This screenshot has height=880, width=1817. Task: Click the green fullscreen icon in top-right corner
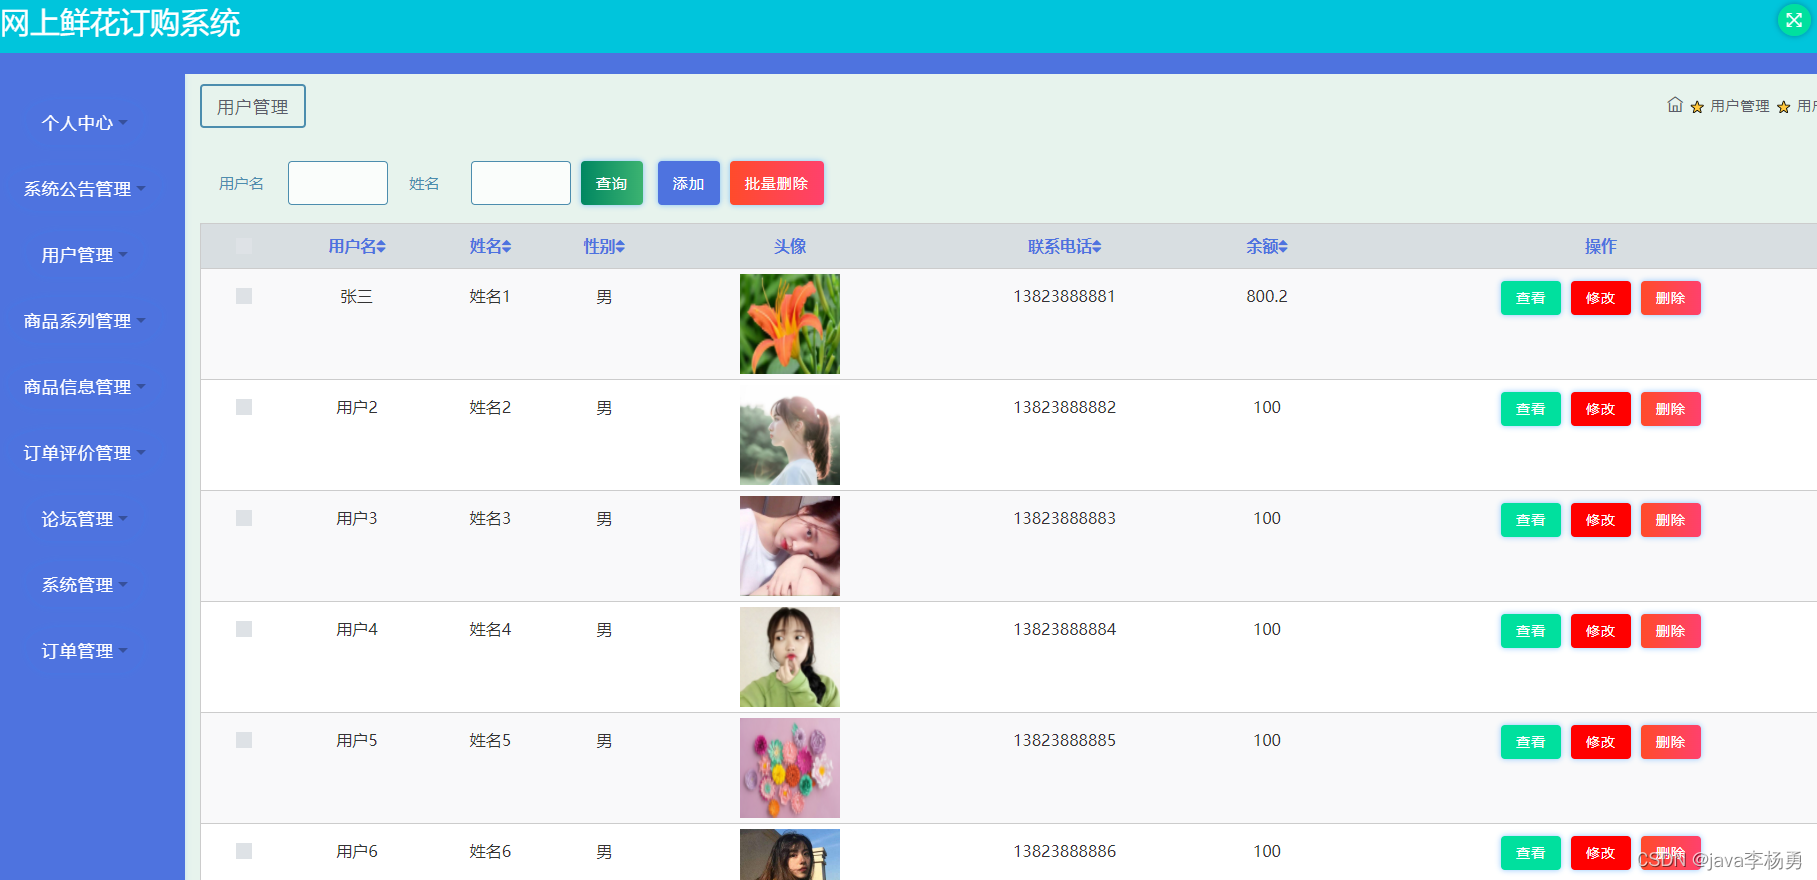pos(1794,20)
